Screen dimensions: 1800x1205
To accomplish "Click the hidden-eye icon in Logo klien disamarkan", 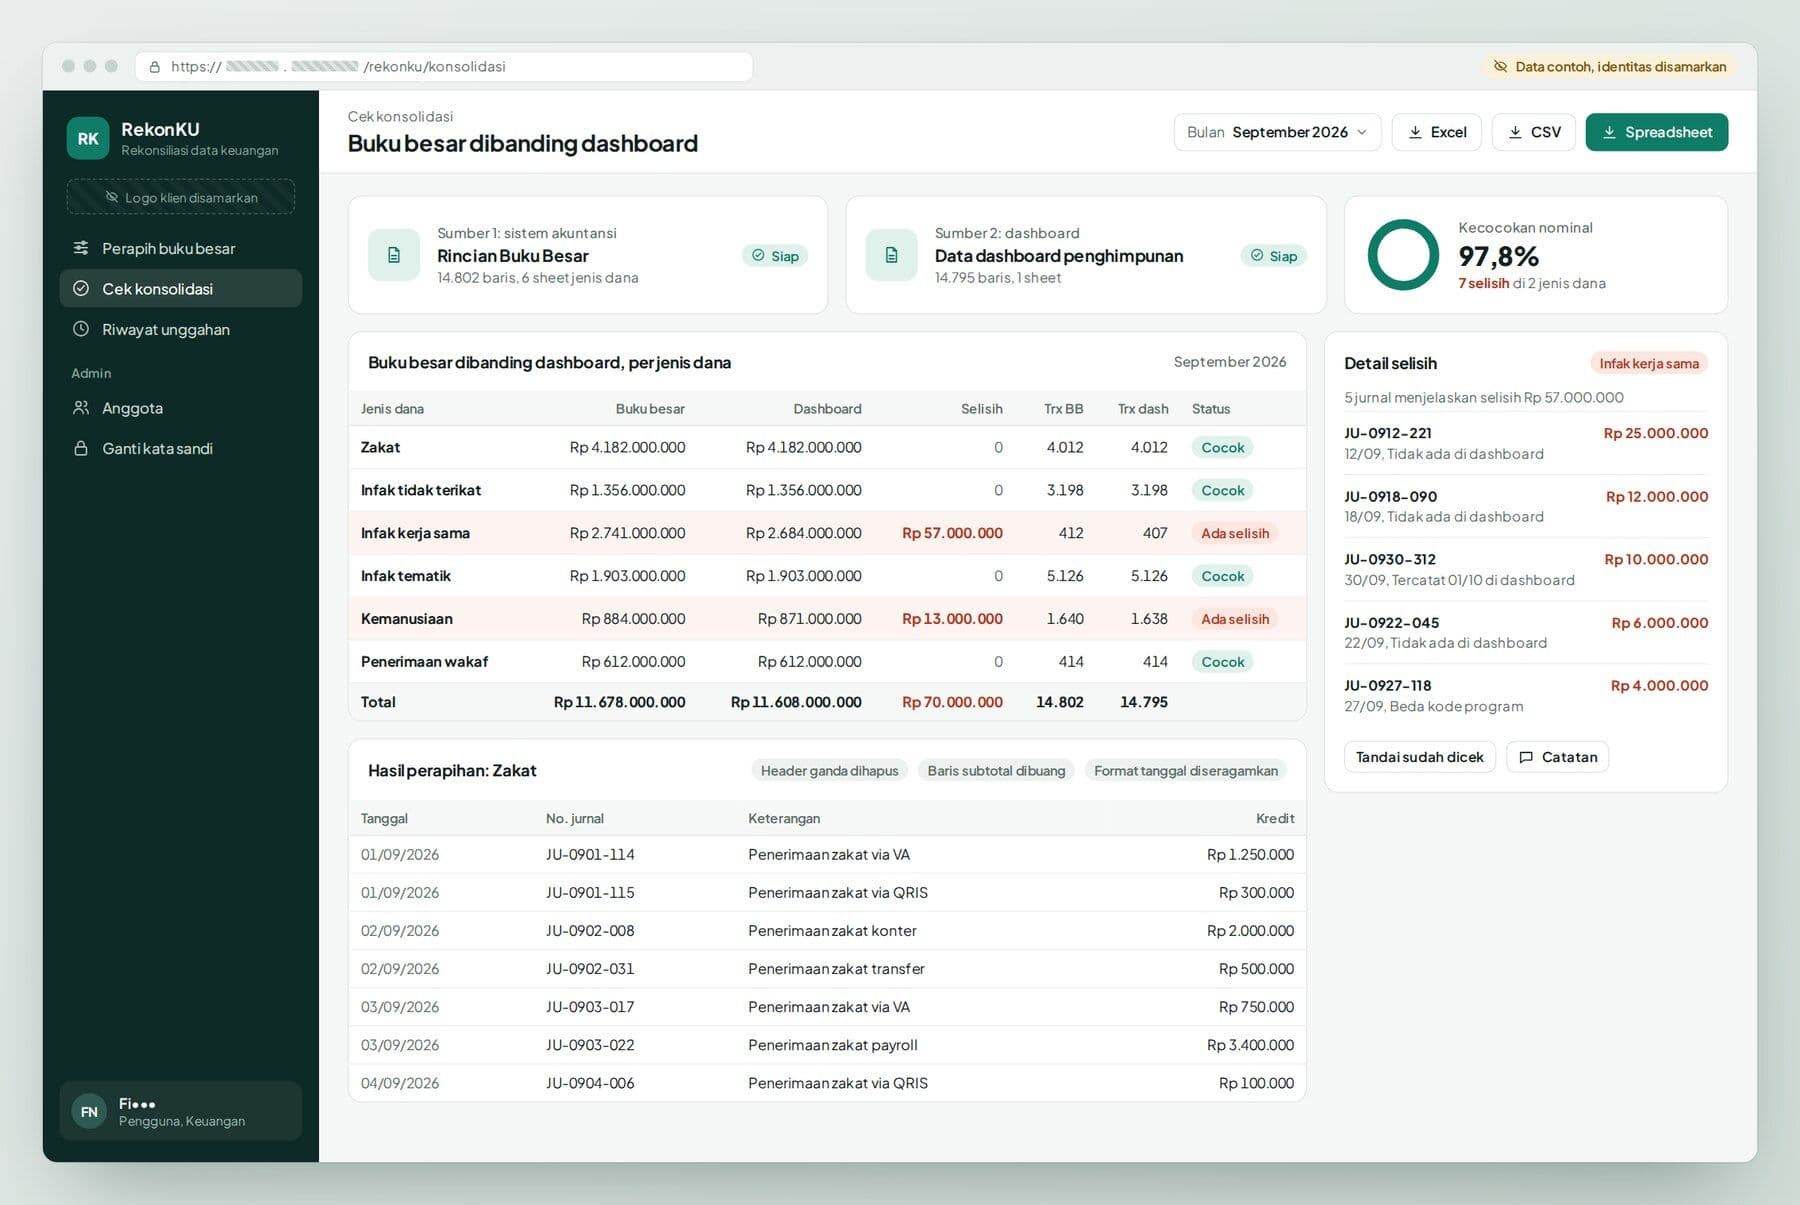I will [x=112, y=197].
